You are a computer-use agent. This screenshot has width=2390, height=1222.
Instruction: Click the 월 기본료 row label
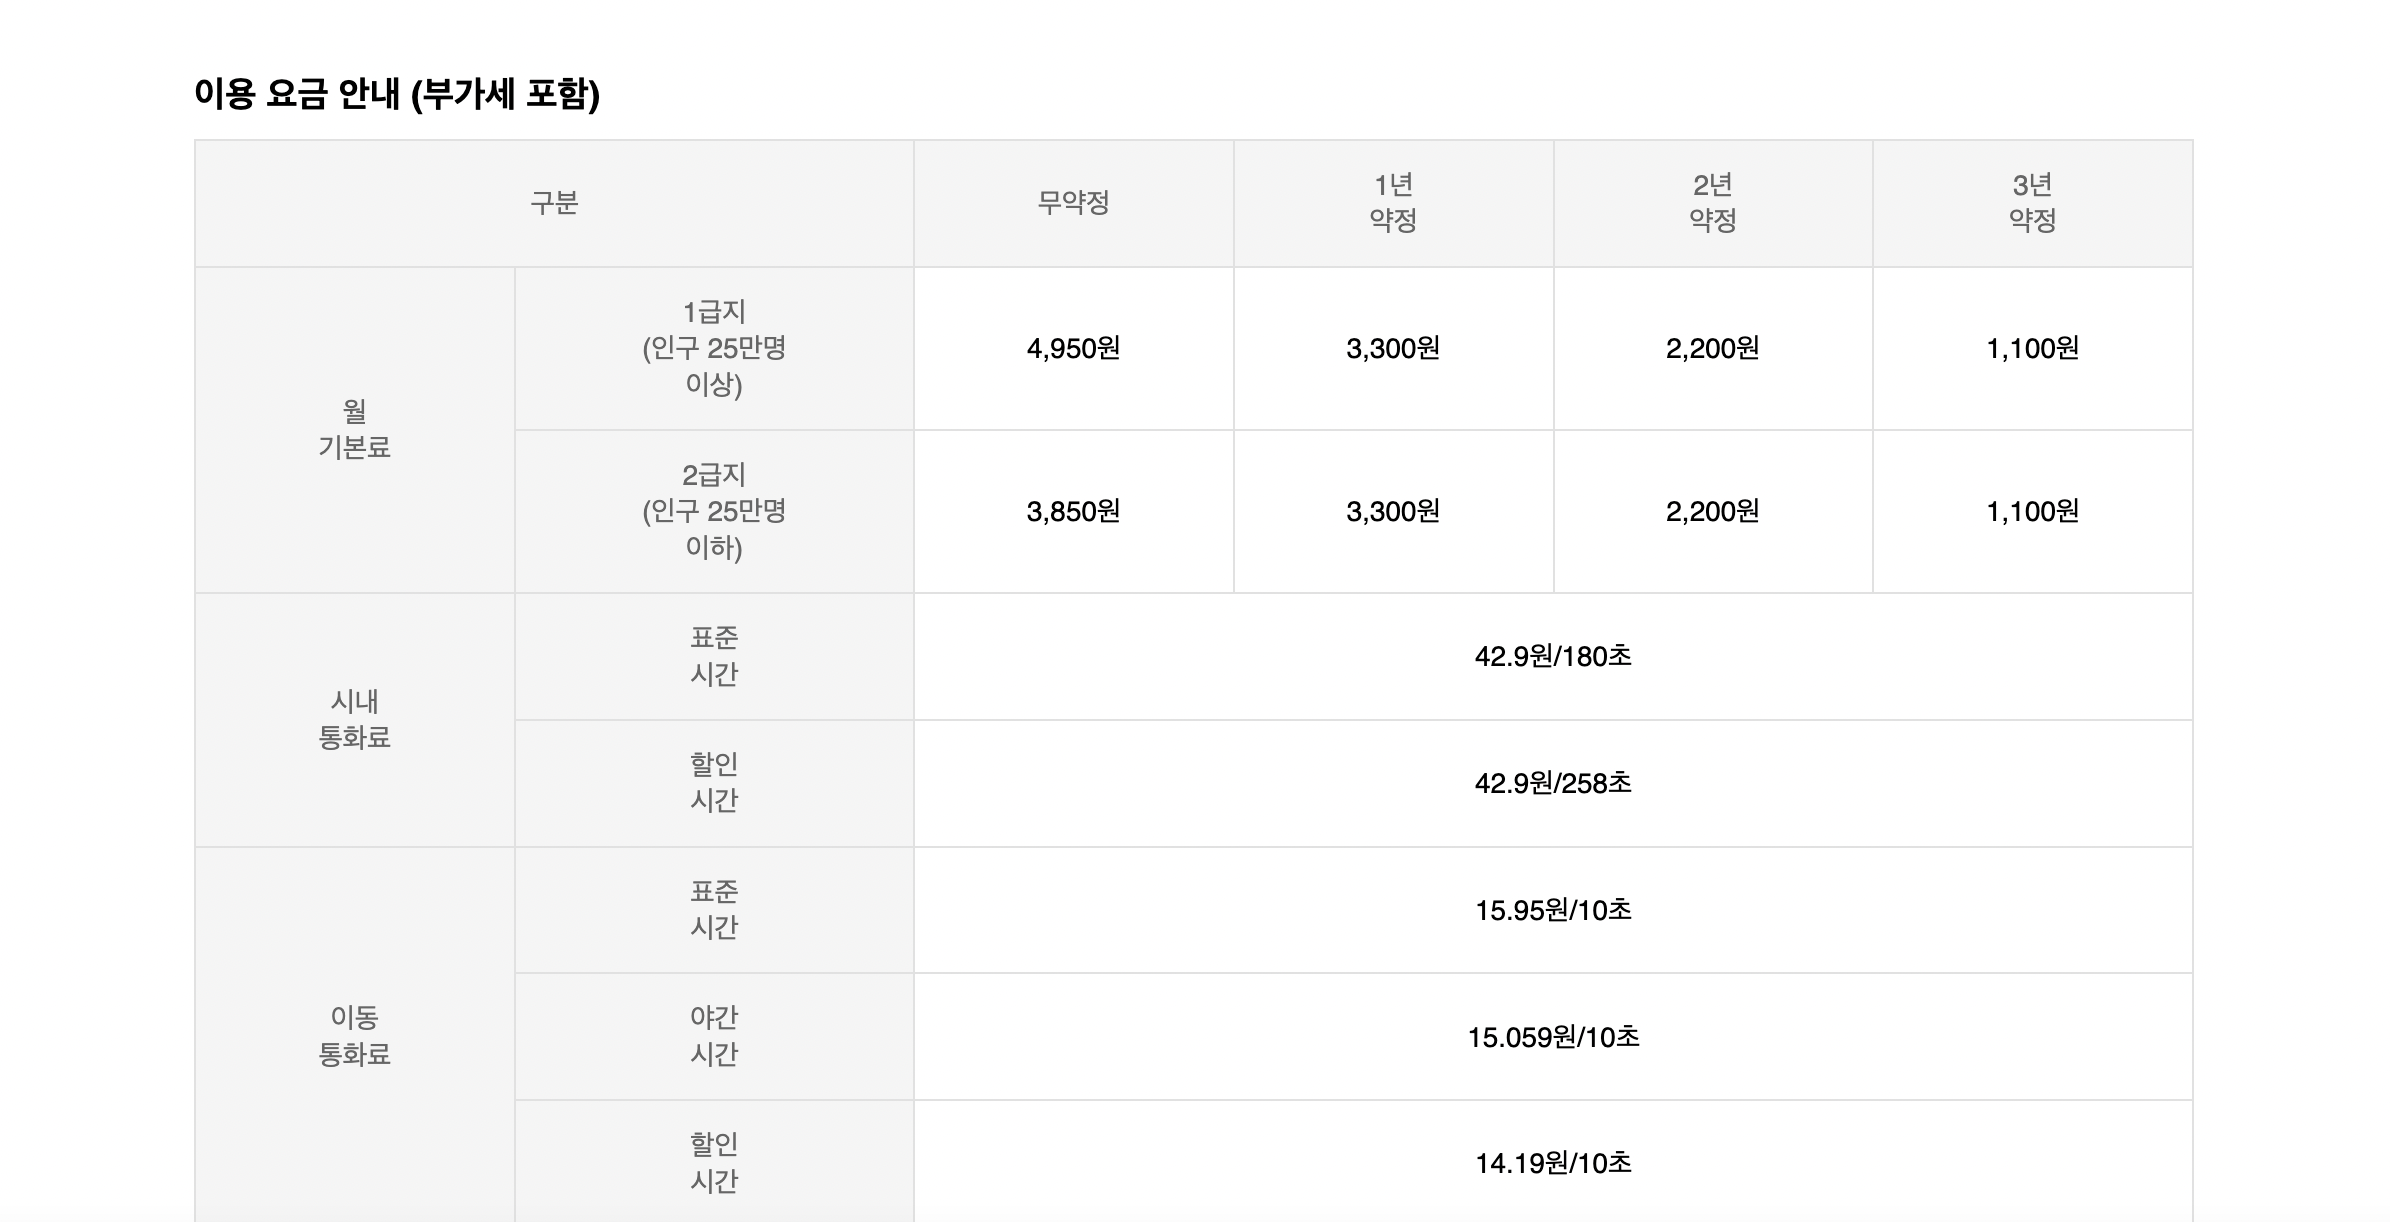354,429
